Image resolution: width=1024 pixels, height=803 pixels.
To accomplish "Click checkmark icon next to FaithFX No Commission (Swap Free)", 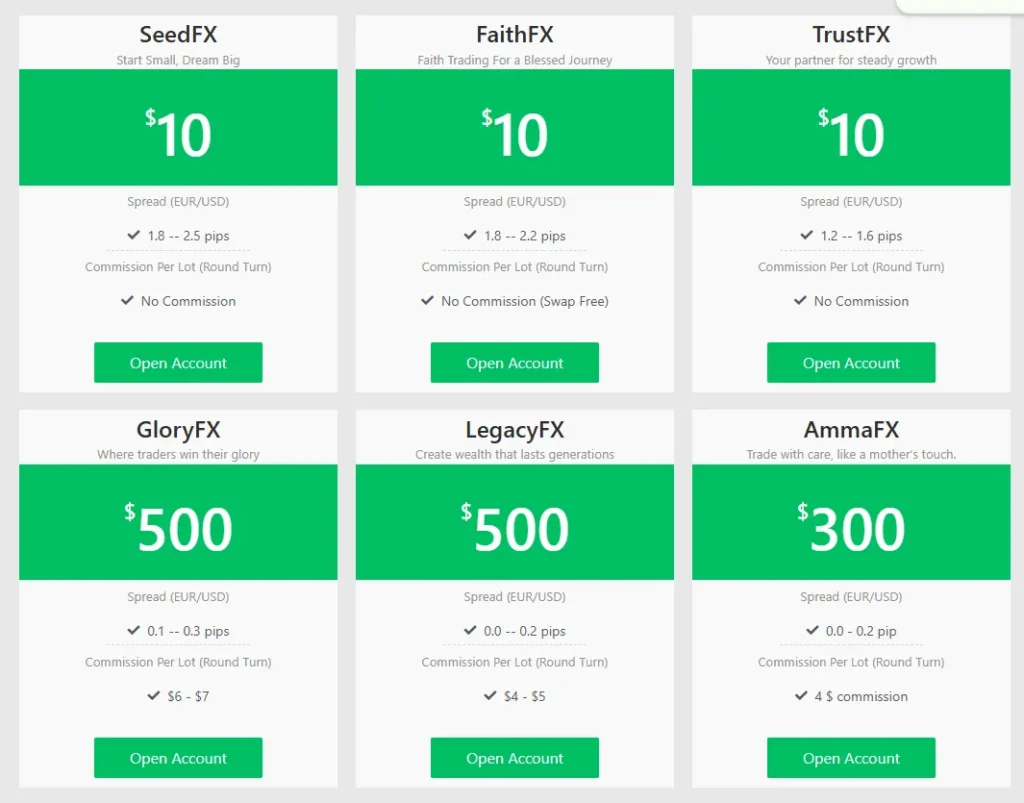I will tap(428, 300).
